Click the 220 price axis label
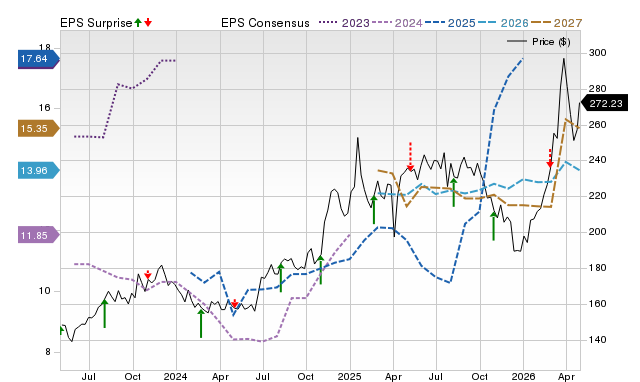Screen dimensions: 640x382 598,196
